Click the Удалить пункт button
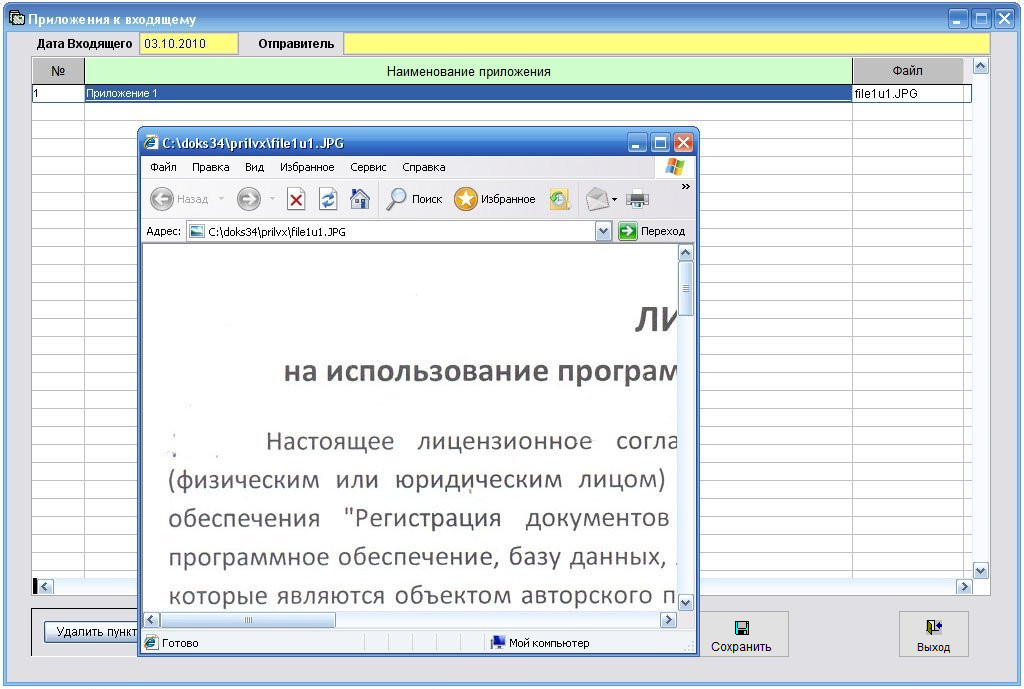 91,632
